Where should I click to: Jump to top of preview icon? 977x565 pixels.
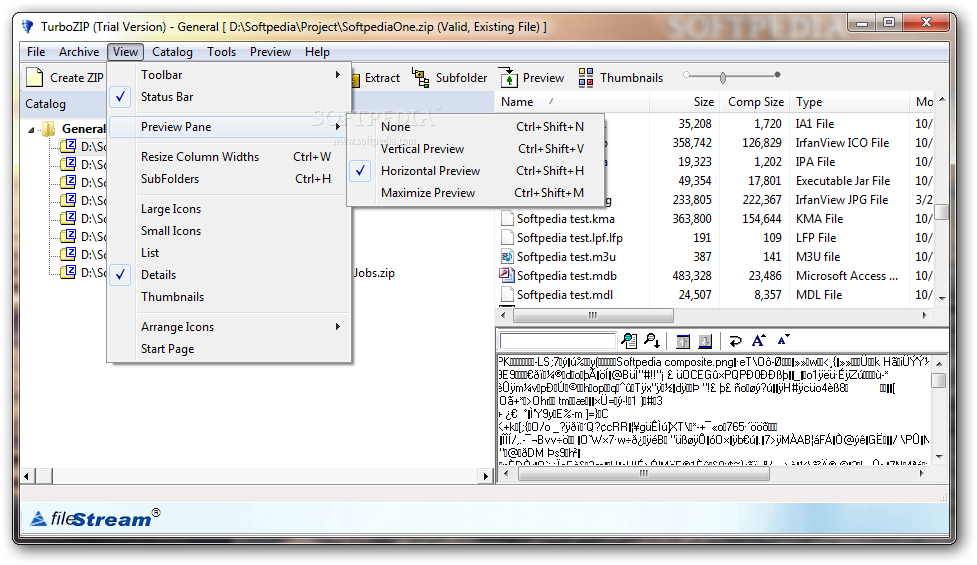683,341
